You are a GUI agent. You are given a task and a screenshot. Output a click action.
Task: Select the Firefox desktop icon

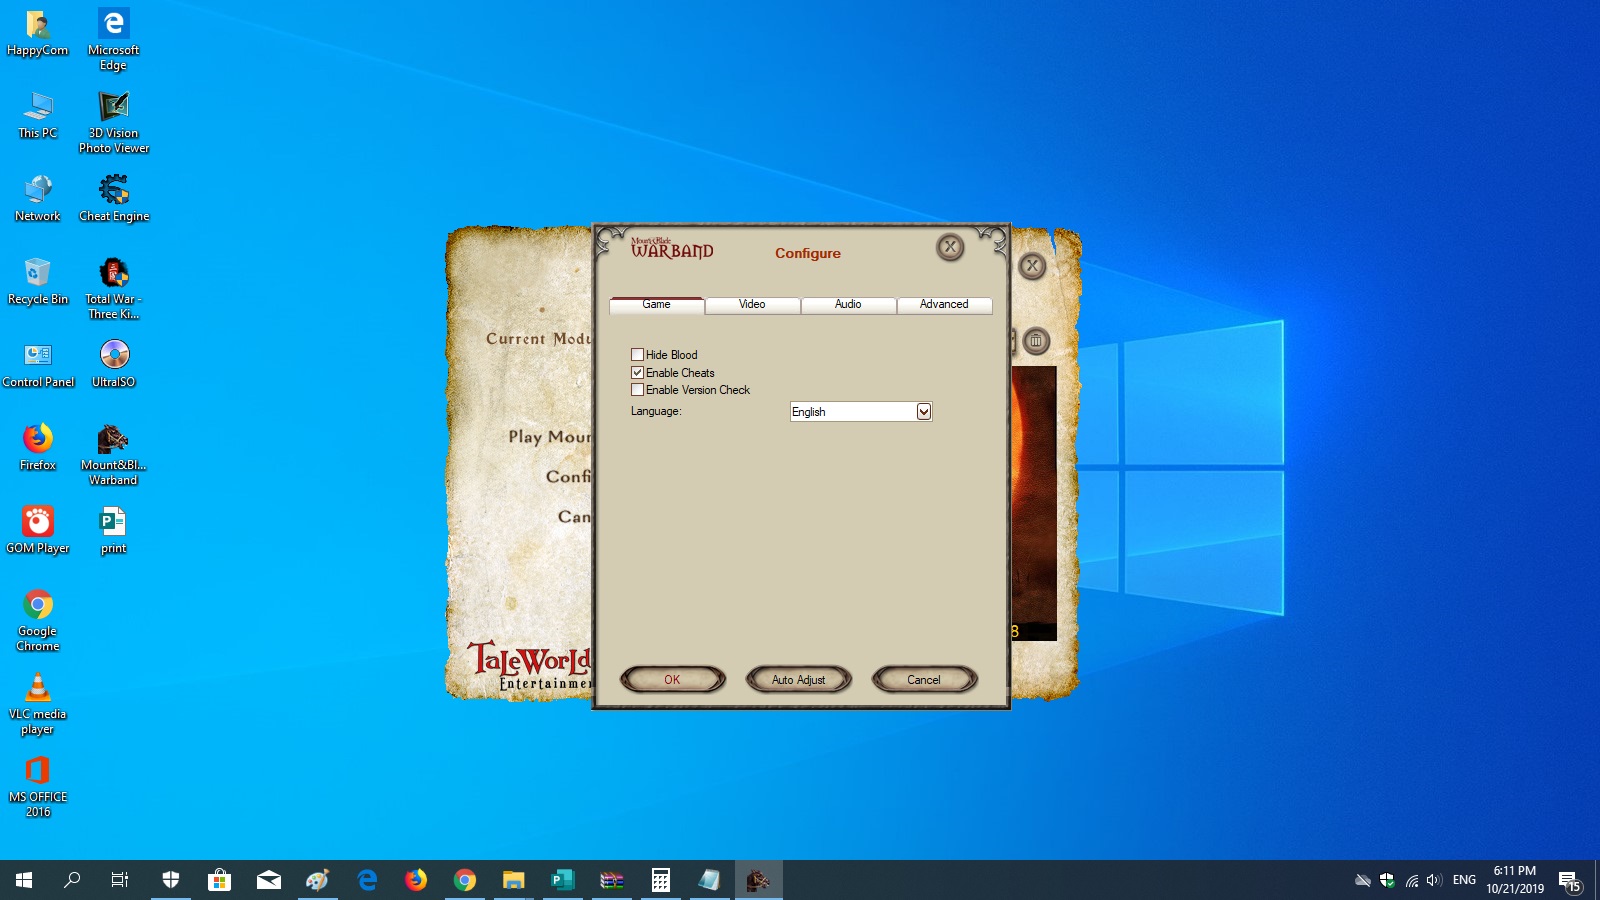click(38, 447)
